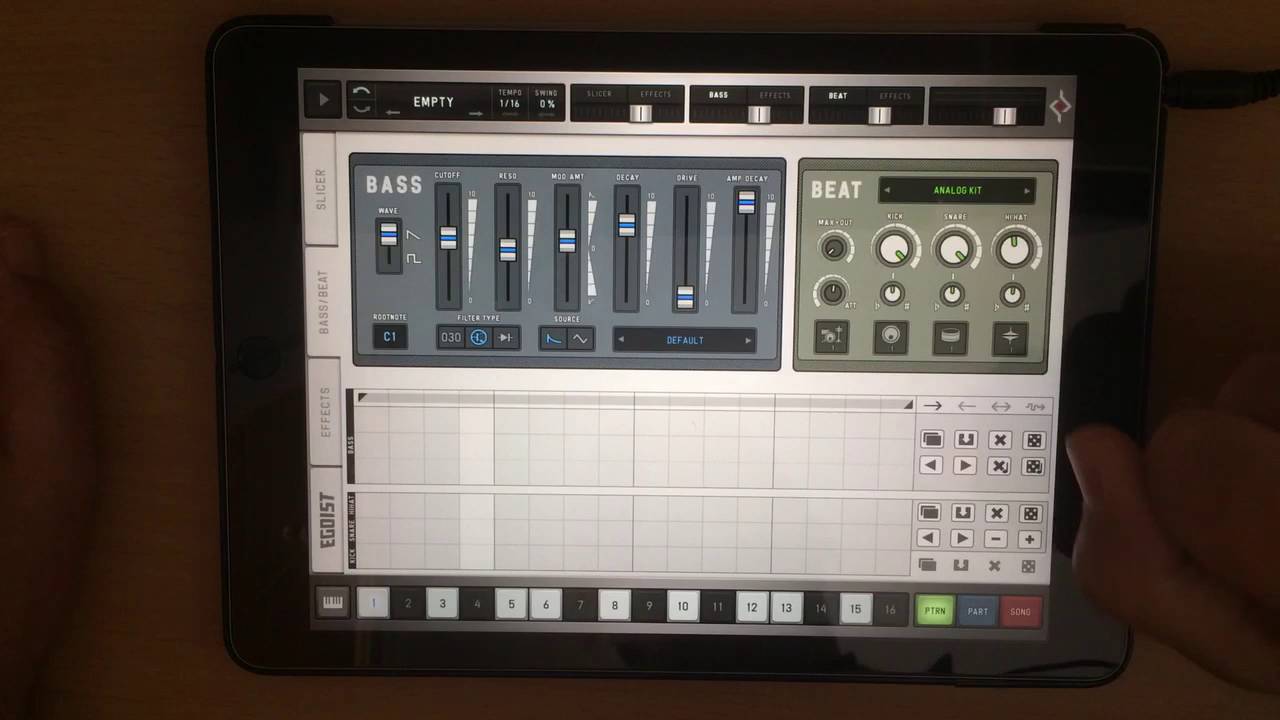Select the circular filter type icon
1280x720 pixels.
click(x=479, y=338)
